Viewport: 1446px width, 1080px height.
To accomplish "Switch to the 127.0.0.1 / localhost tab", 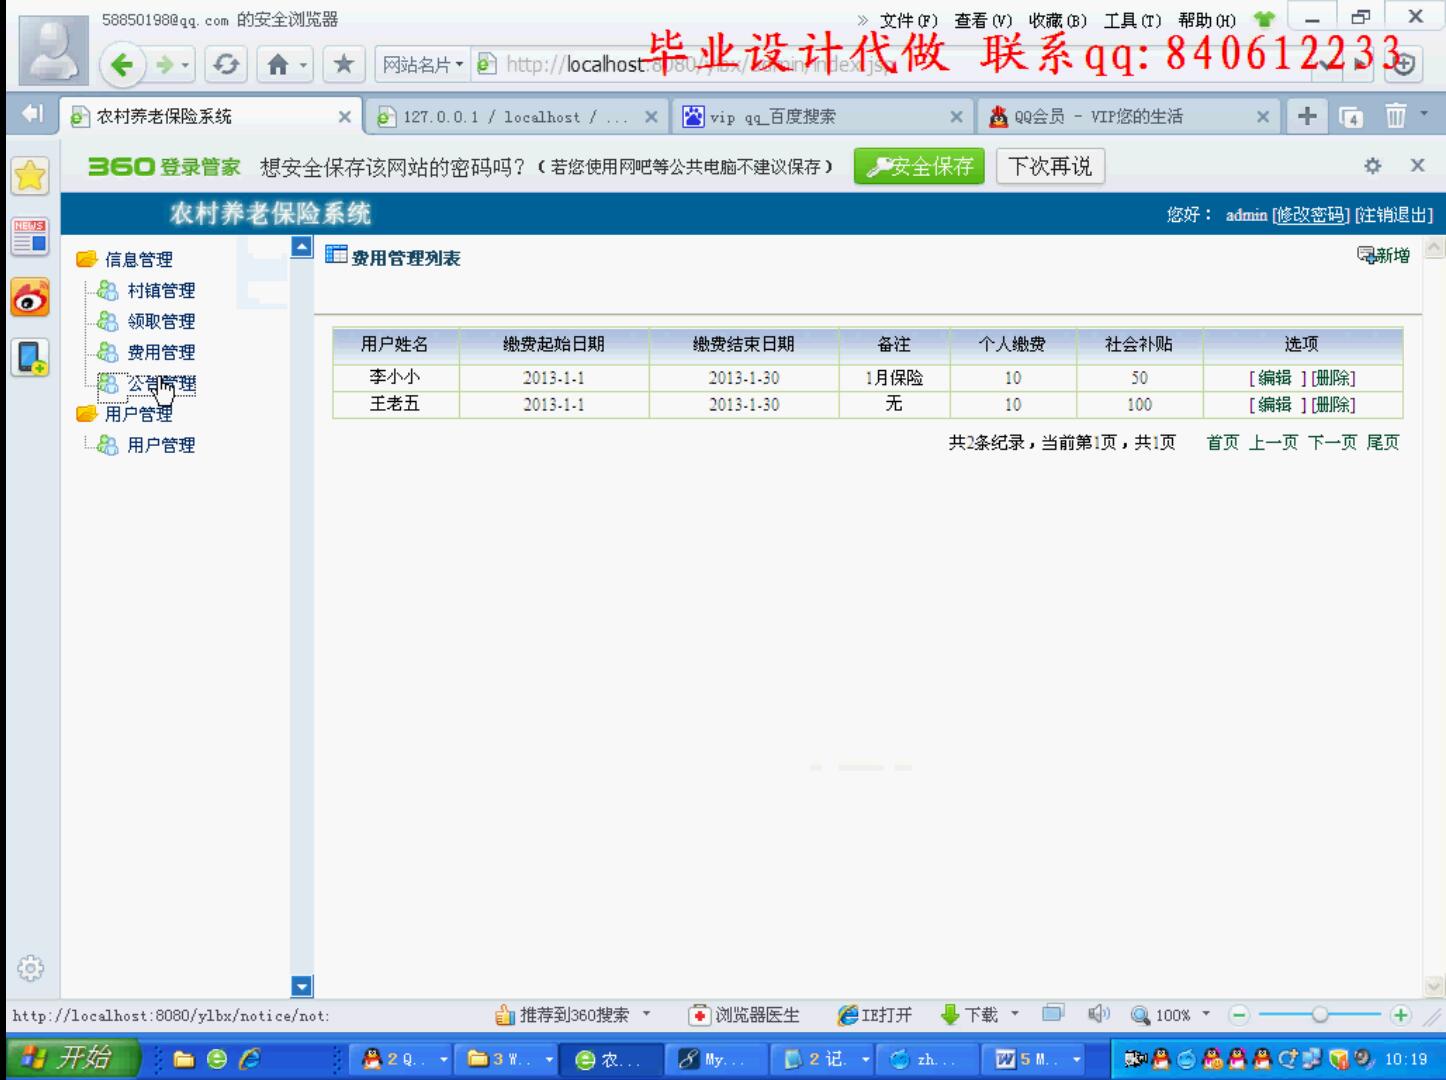I will point(515,116).
